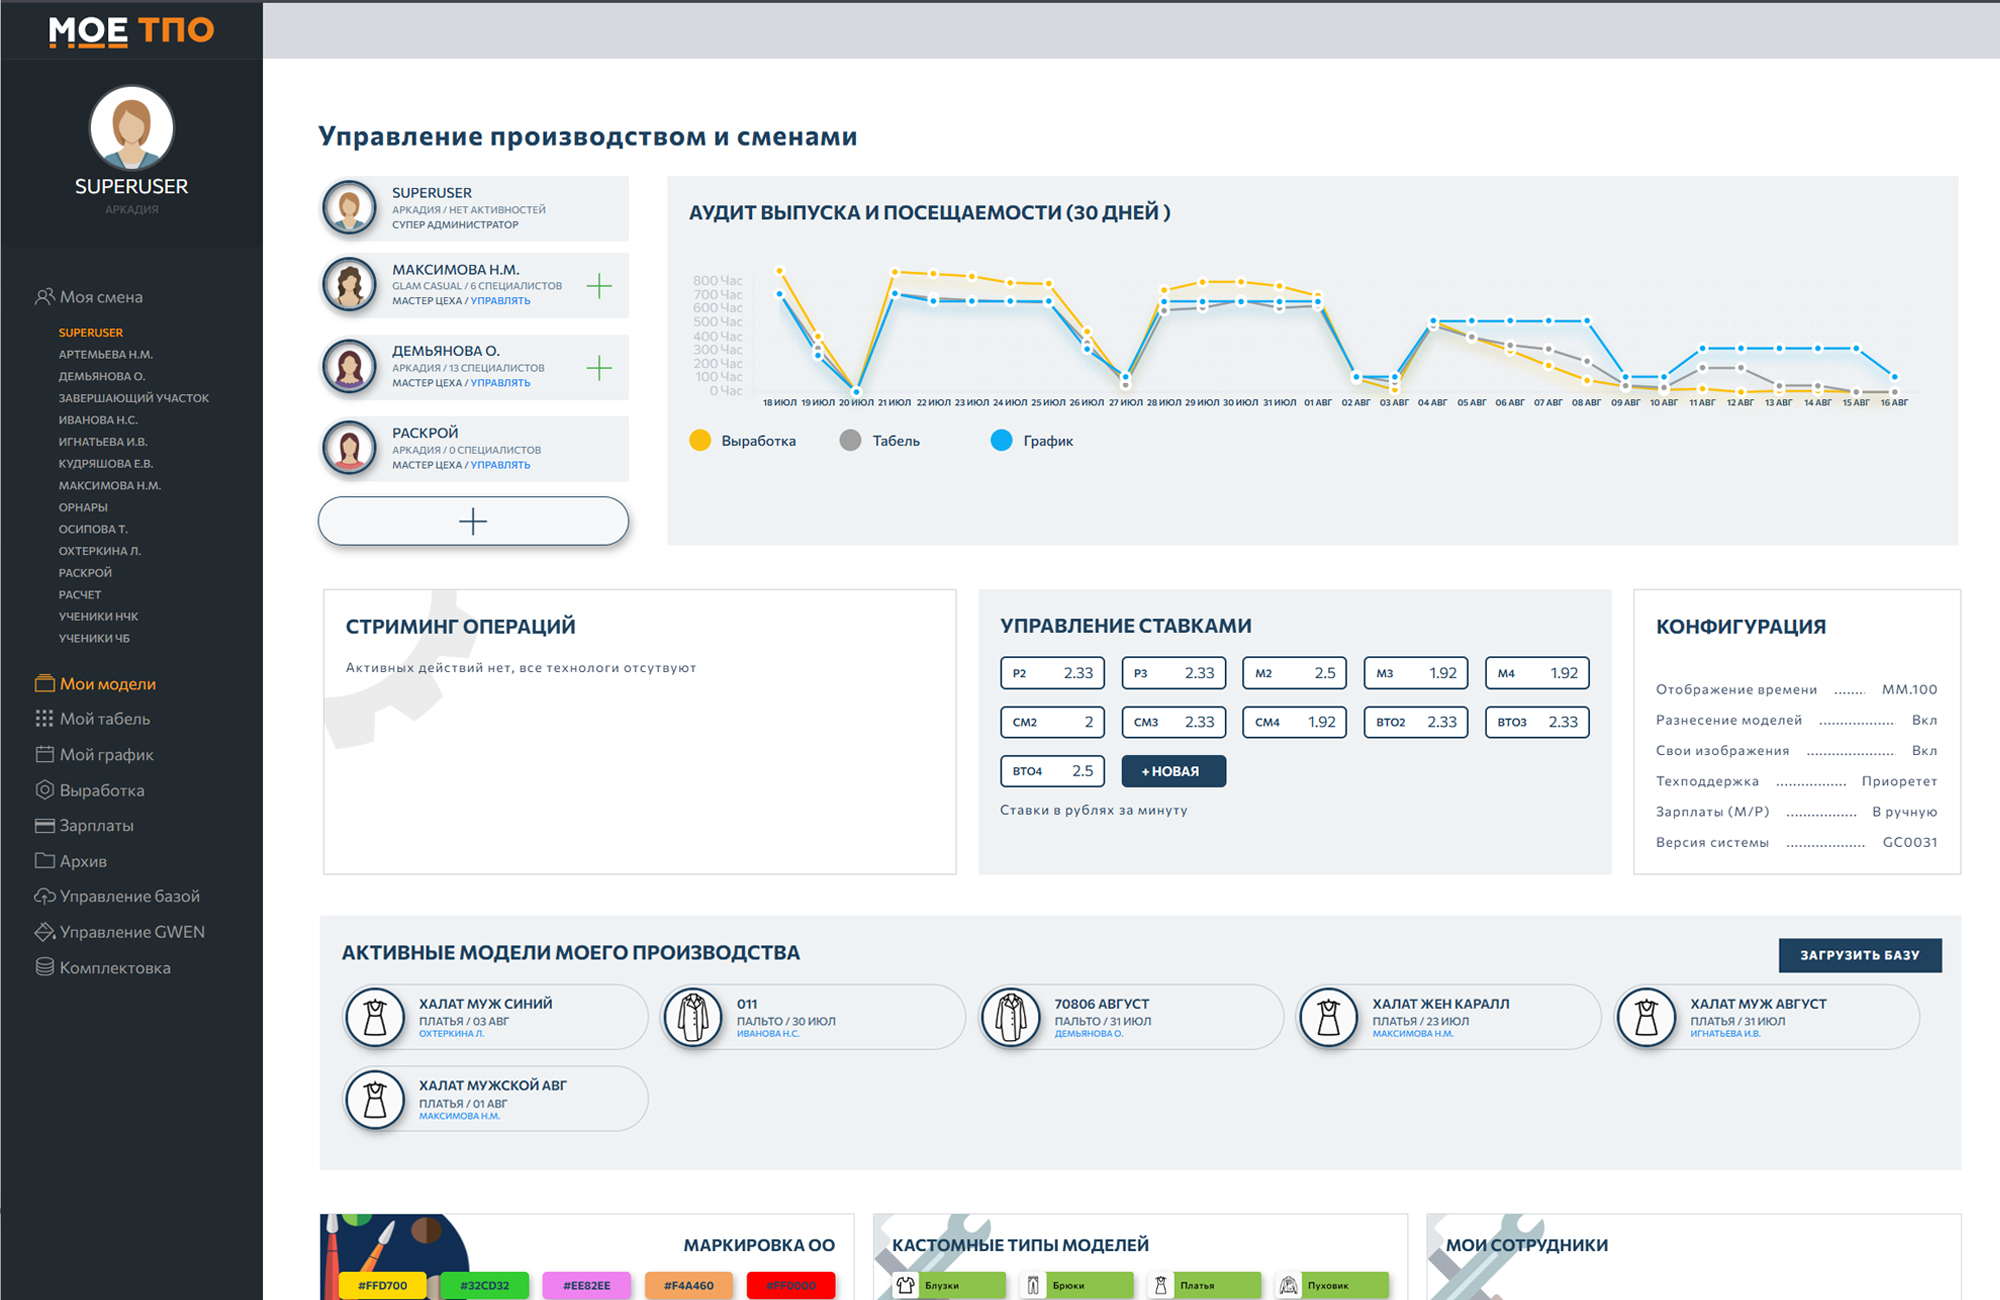Click the РАСКРОЙ avatar in shift list
This screenshot has width=2000, height=1300.
349,449
